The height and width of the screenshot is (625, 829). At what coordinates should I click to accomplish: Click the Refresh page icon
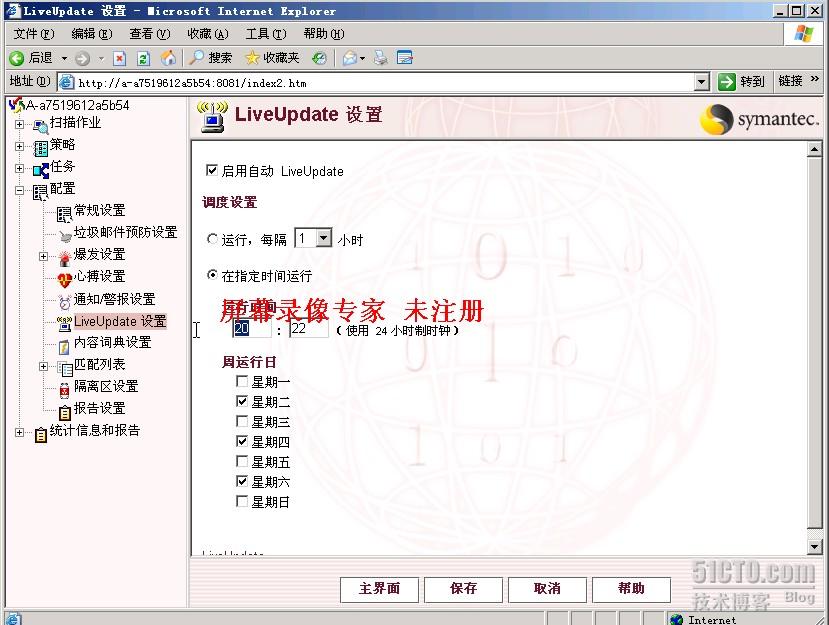143,58
